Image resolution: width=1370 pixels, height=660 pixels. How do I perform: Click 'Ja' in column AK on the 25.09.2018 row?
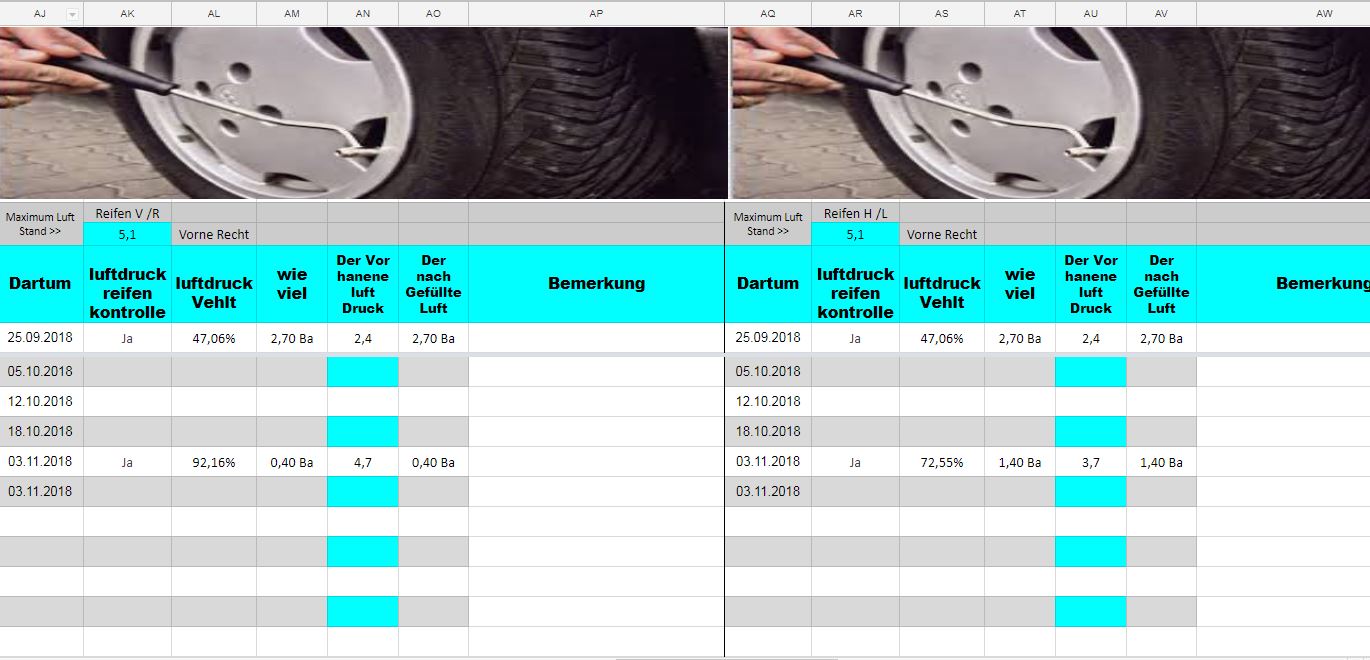tap(127, 338)
